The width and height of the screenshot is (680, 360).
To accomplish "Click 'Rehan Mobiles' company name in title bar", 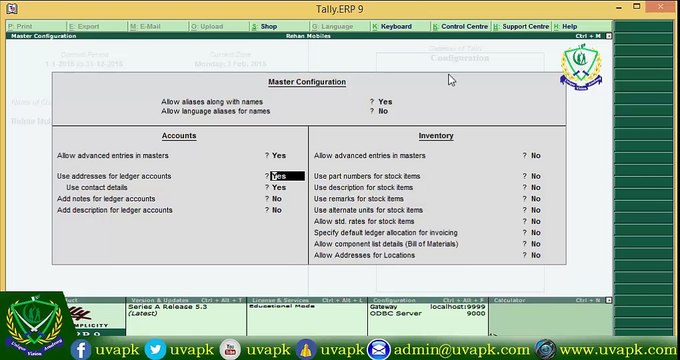I will pos(308,36).
